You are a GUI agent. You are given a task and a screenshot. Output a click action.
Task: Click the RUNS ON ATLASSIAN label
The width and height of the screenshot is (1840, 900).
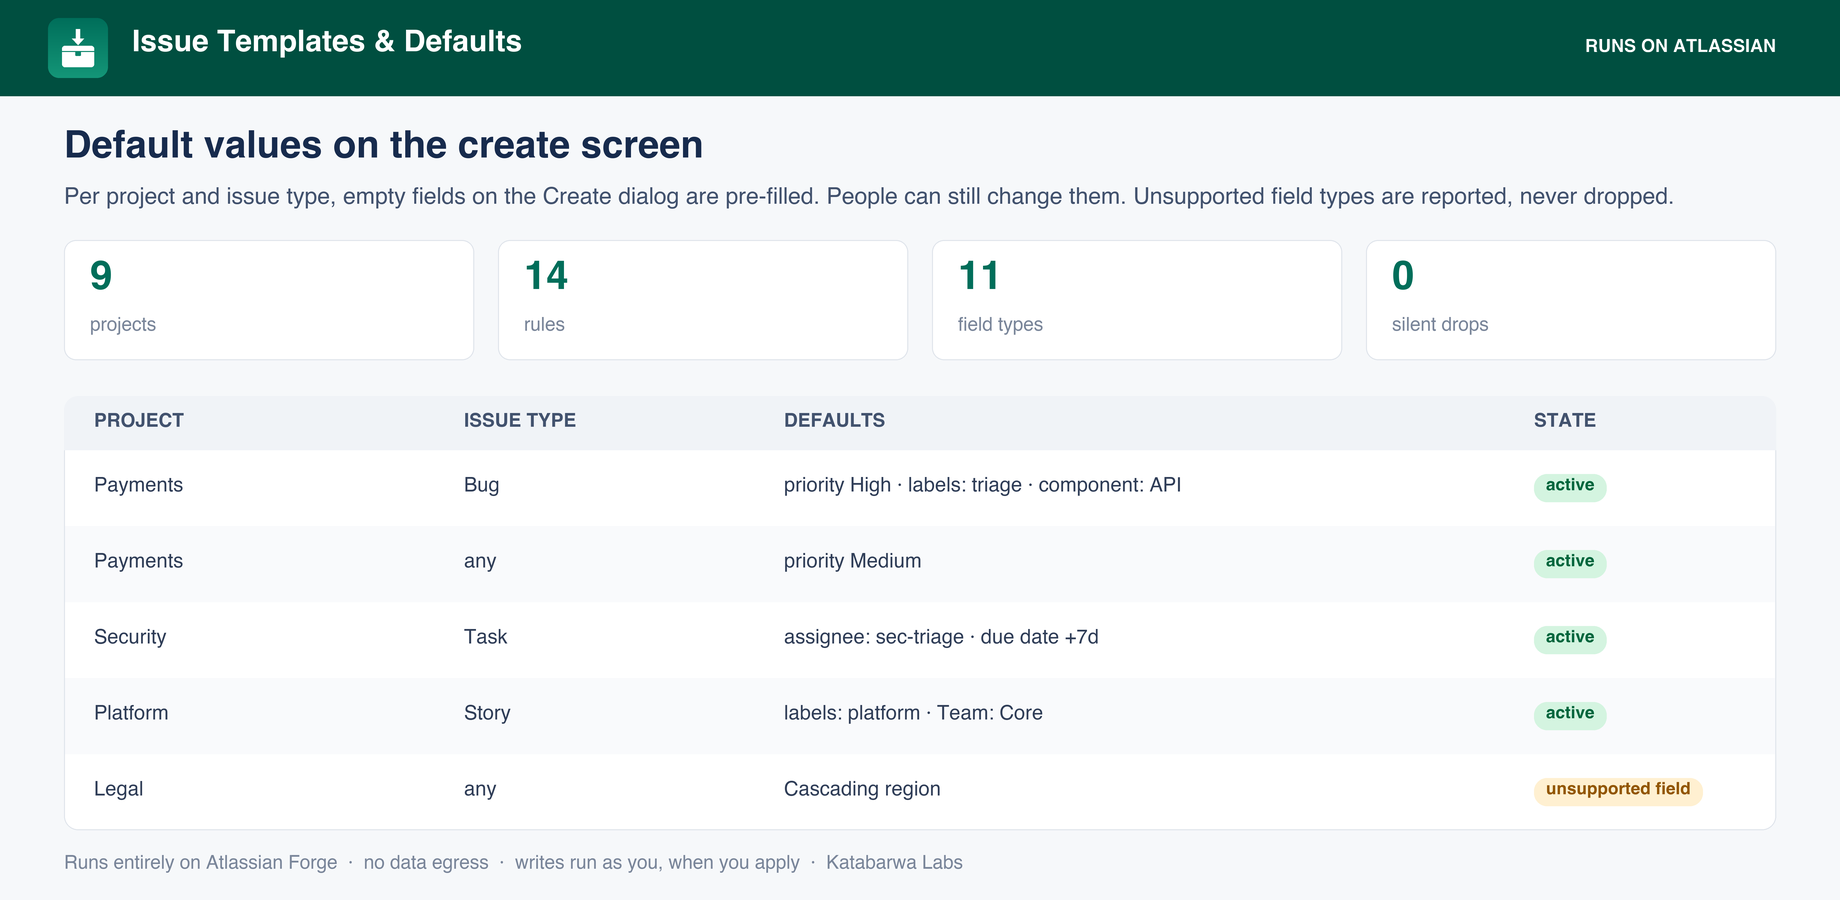1680,46
